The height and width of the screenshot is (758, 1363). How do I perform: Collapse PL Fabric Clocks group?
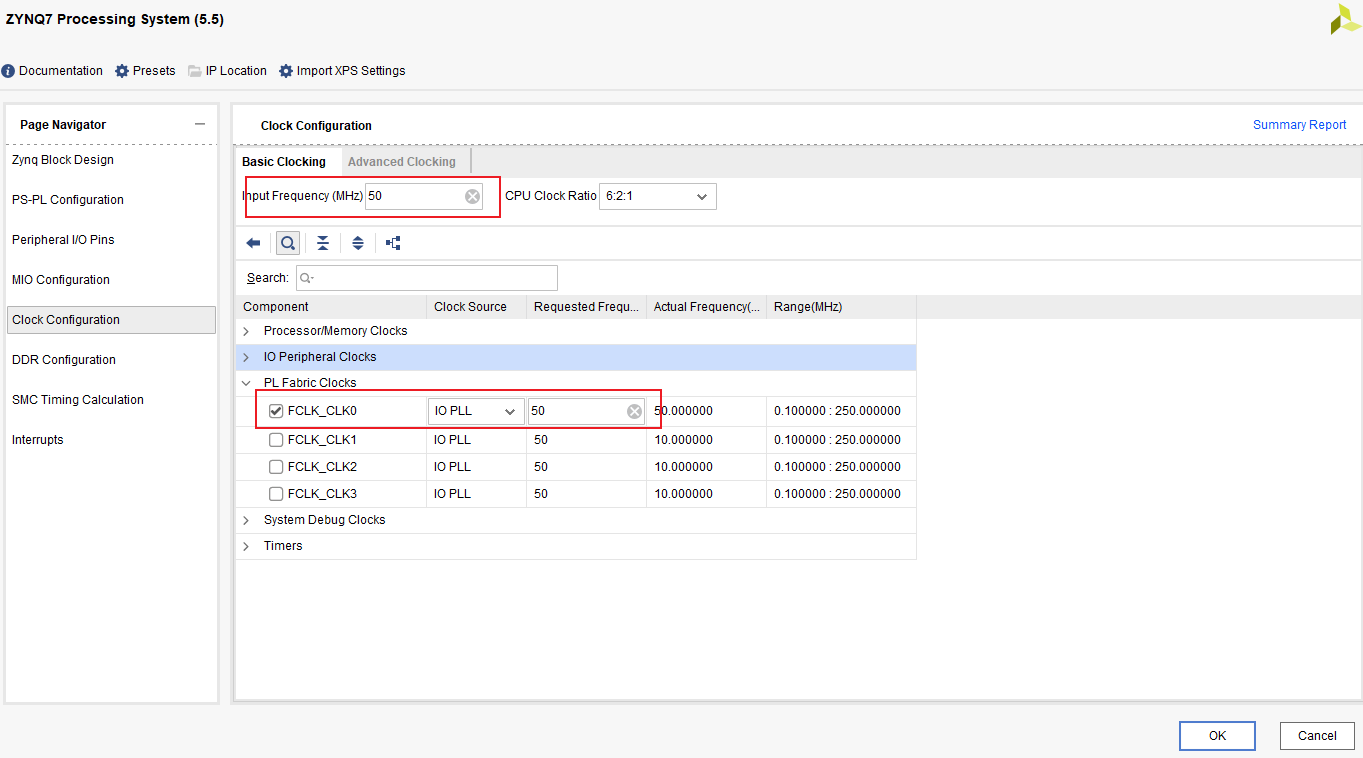246,383
